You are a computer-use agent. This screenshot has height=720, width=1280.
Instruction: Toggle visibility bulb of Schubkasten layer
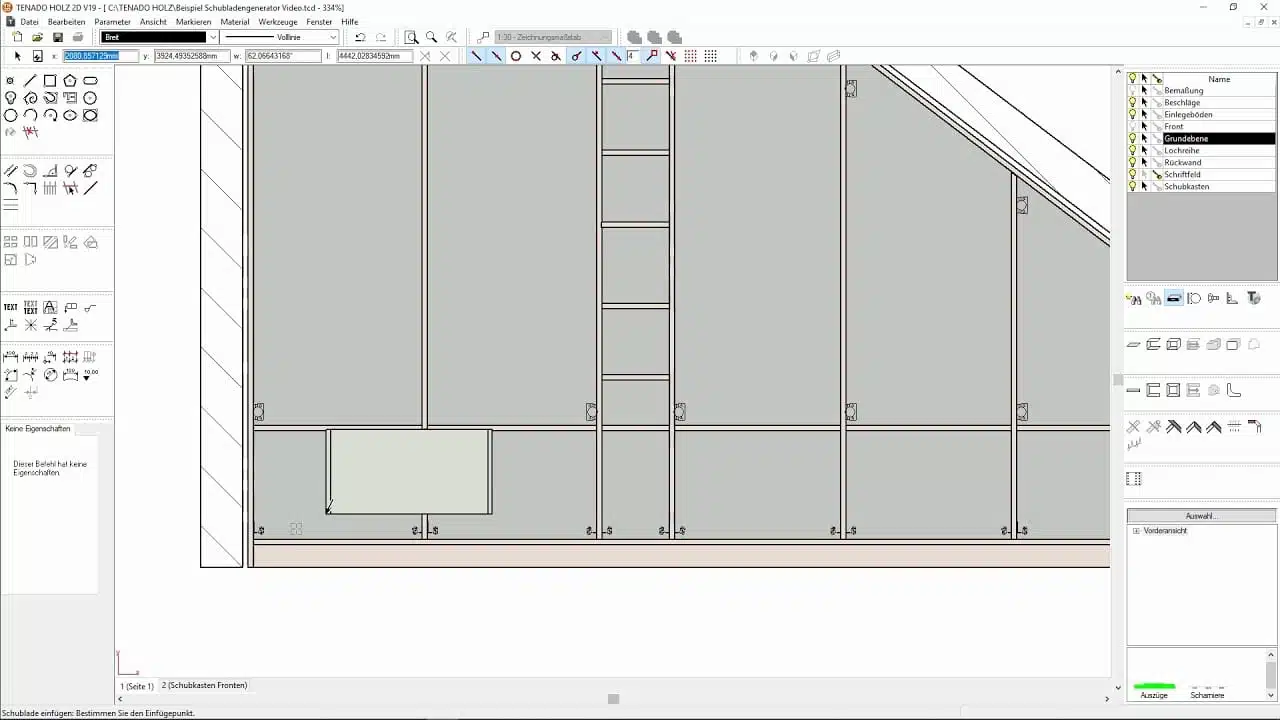[x=1133, y=187]
